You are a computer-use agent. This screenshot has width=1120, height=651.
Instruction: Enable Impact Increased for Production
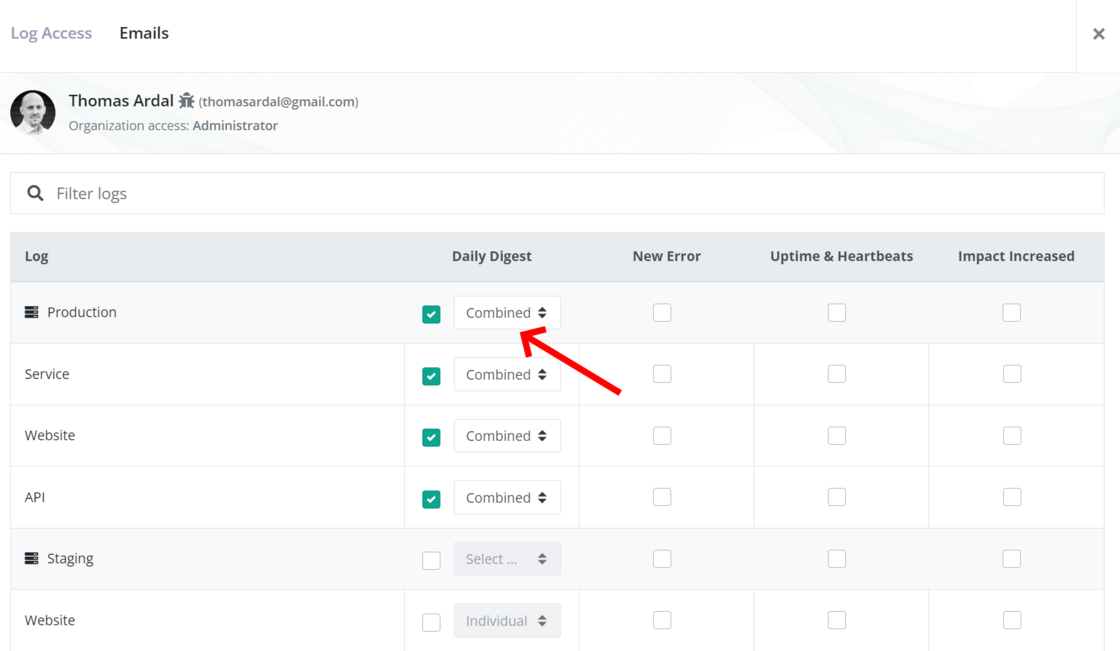pyautogui.click(x=1011, y=312)
